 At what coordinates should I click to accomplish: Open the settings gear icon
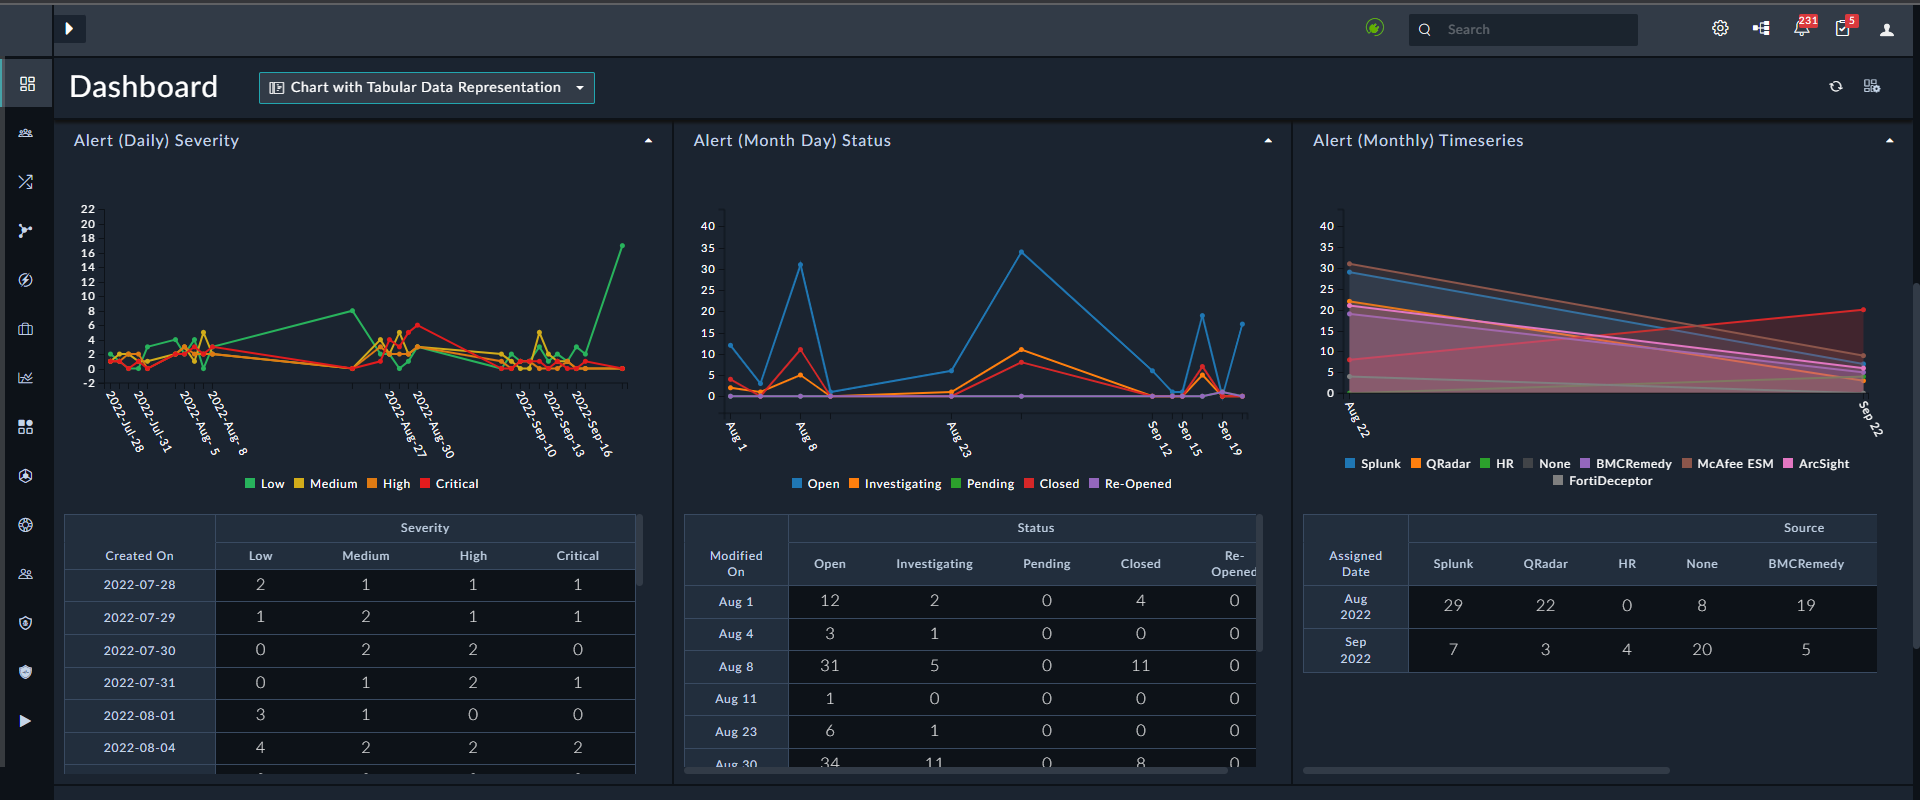(1720, 29)
